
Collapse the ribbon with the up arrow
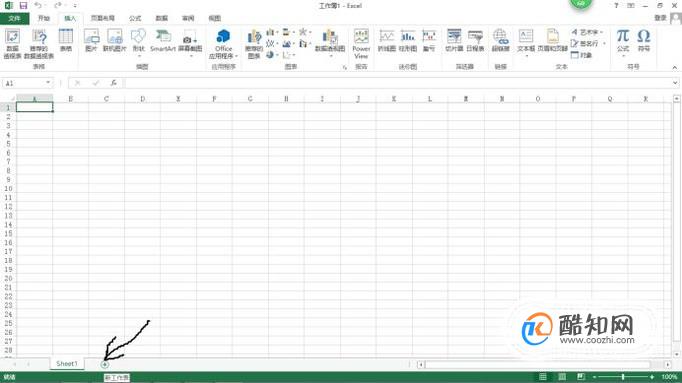(675, 67)
